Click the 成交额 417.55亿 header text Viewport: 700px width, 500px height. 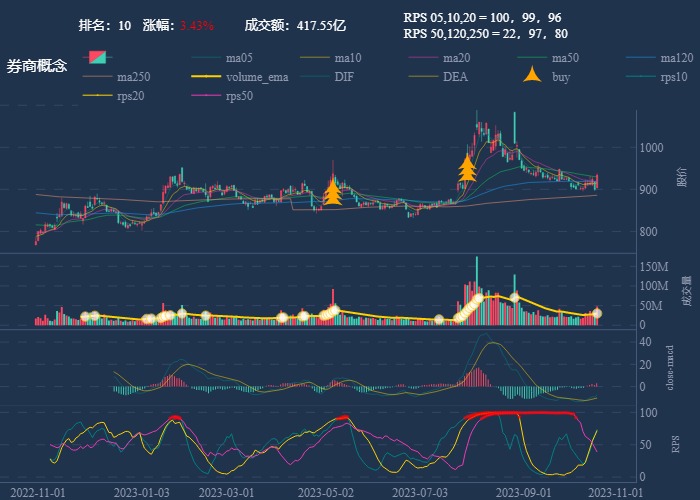295,25
